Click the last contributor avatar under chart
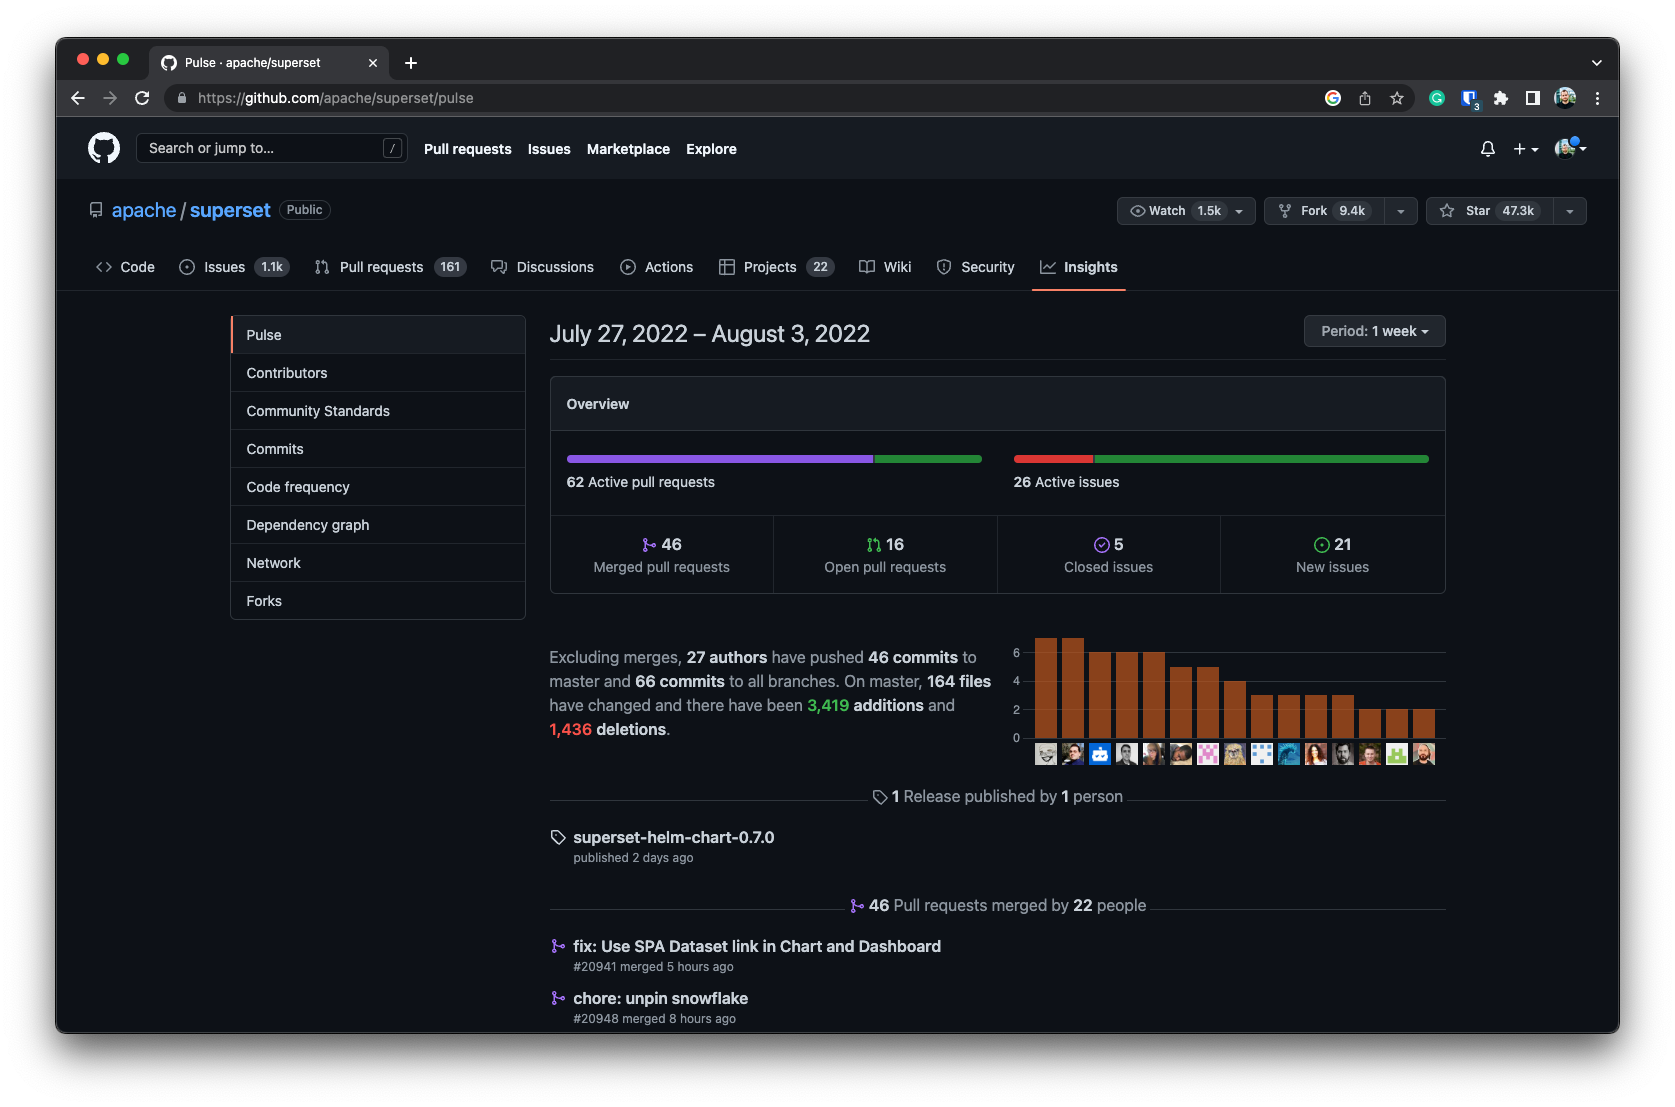1675x1107 pixels. (1424, 754)
